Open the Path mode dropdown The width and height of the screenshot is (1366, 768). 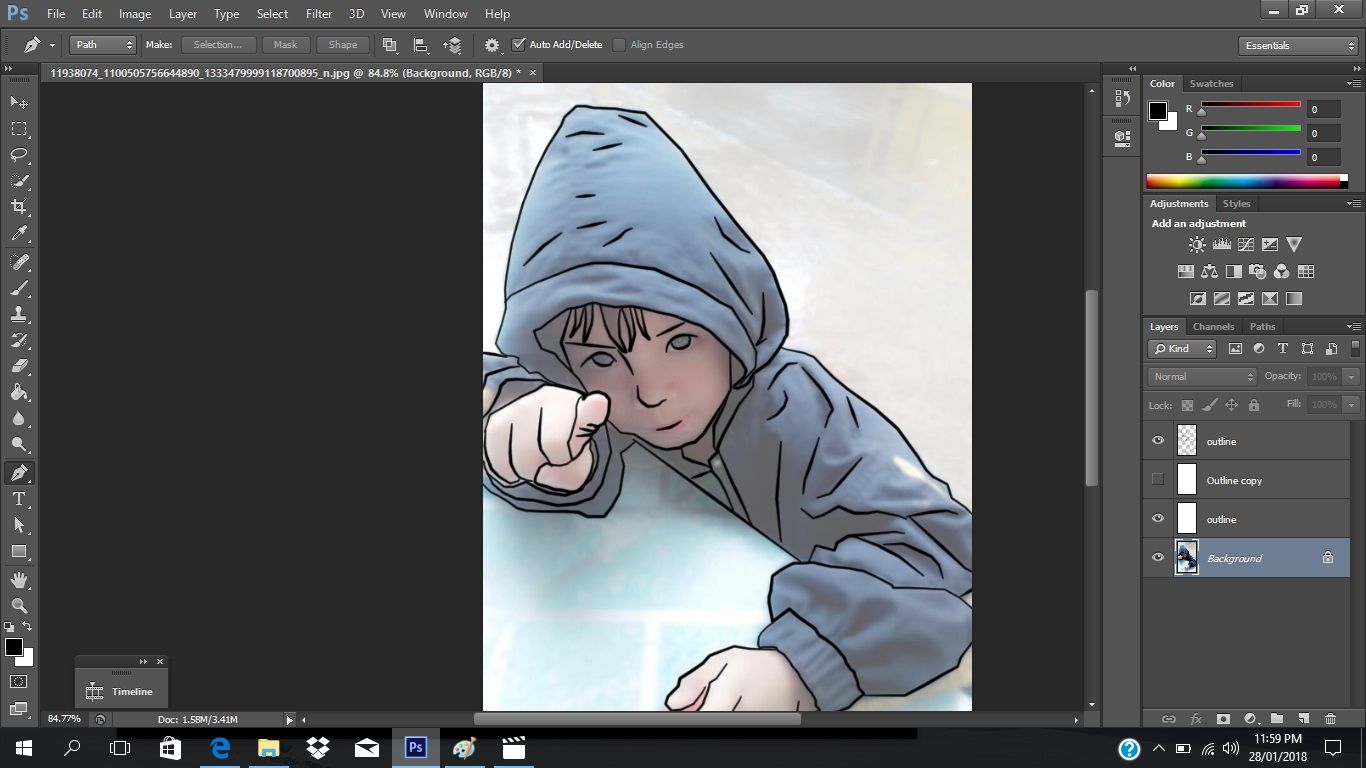pos(102,45)
